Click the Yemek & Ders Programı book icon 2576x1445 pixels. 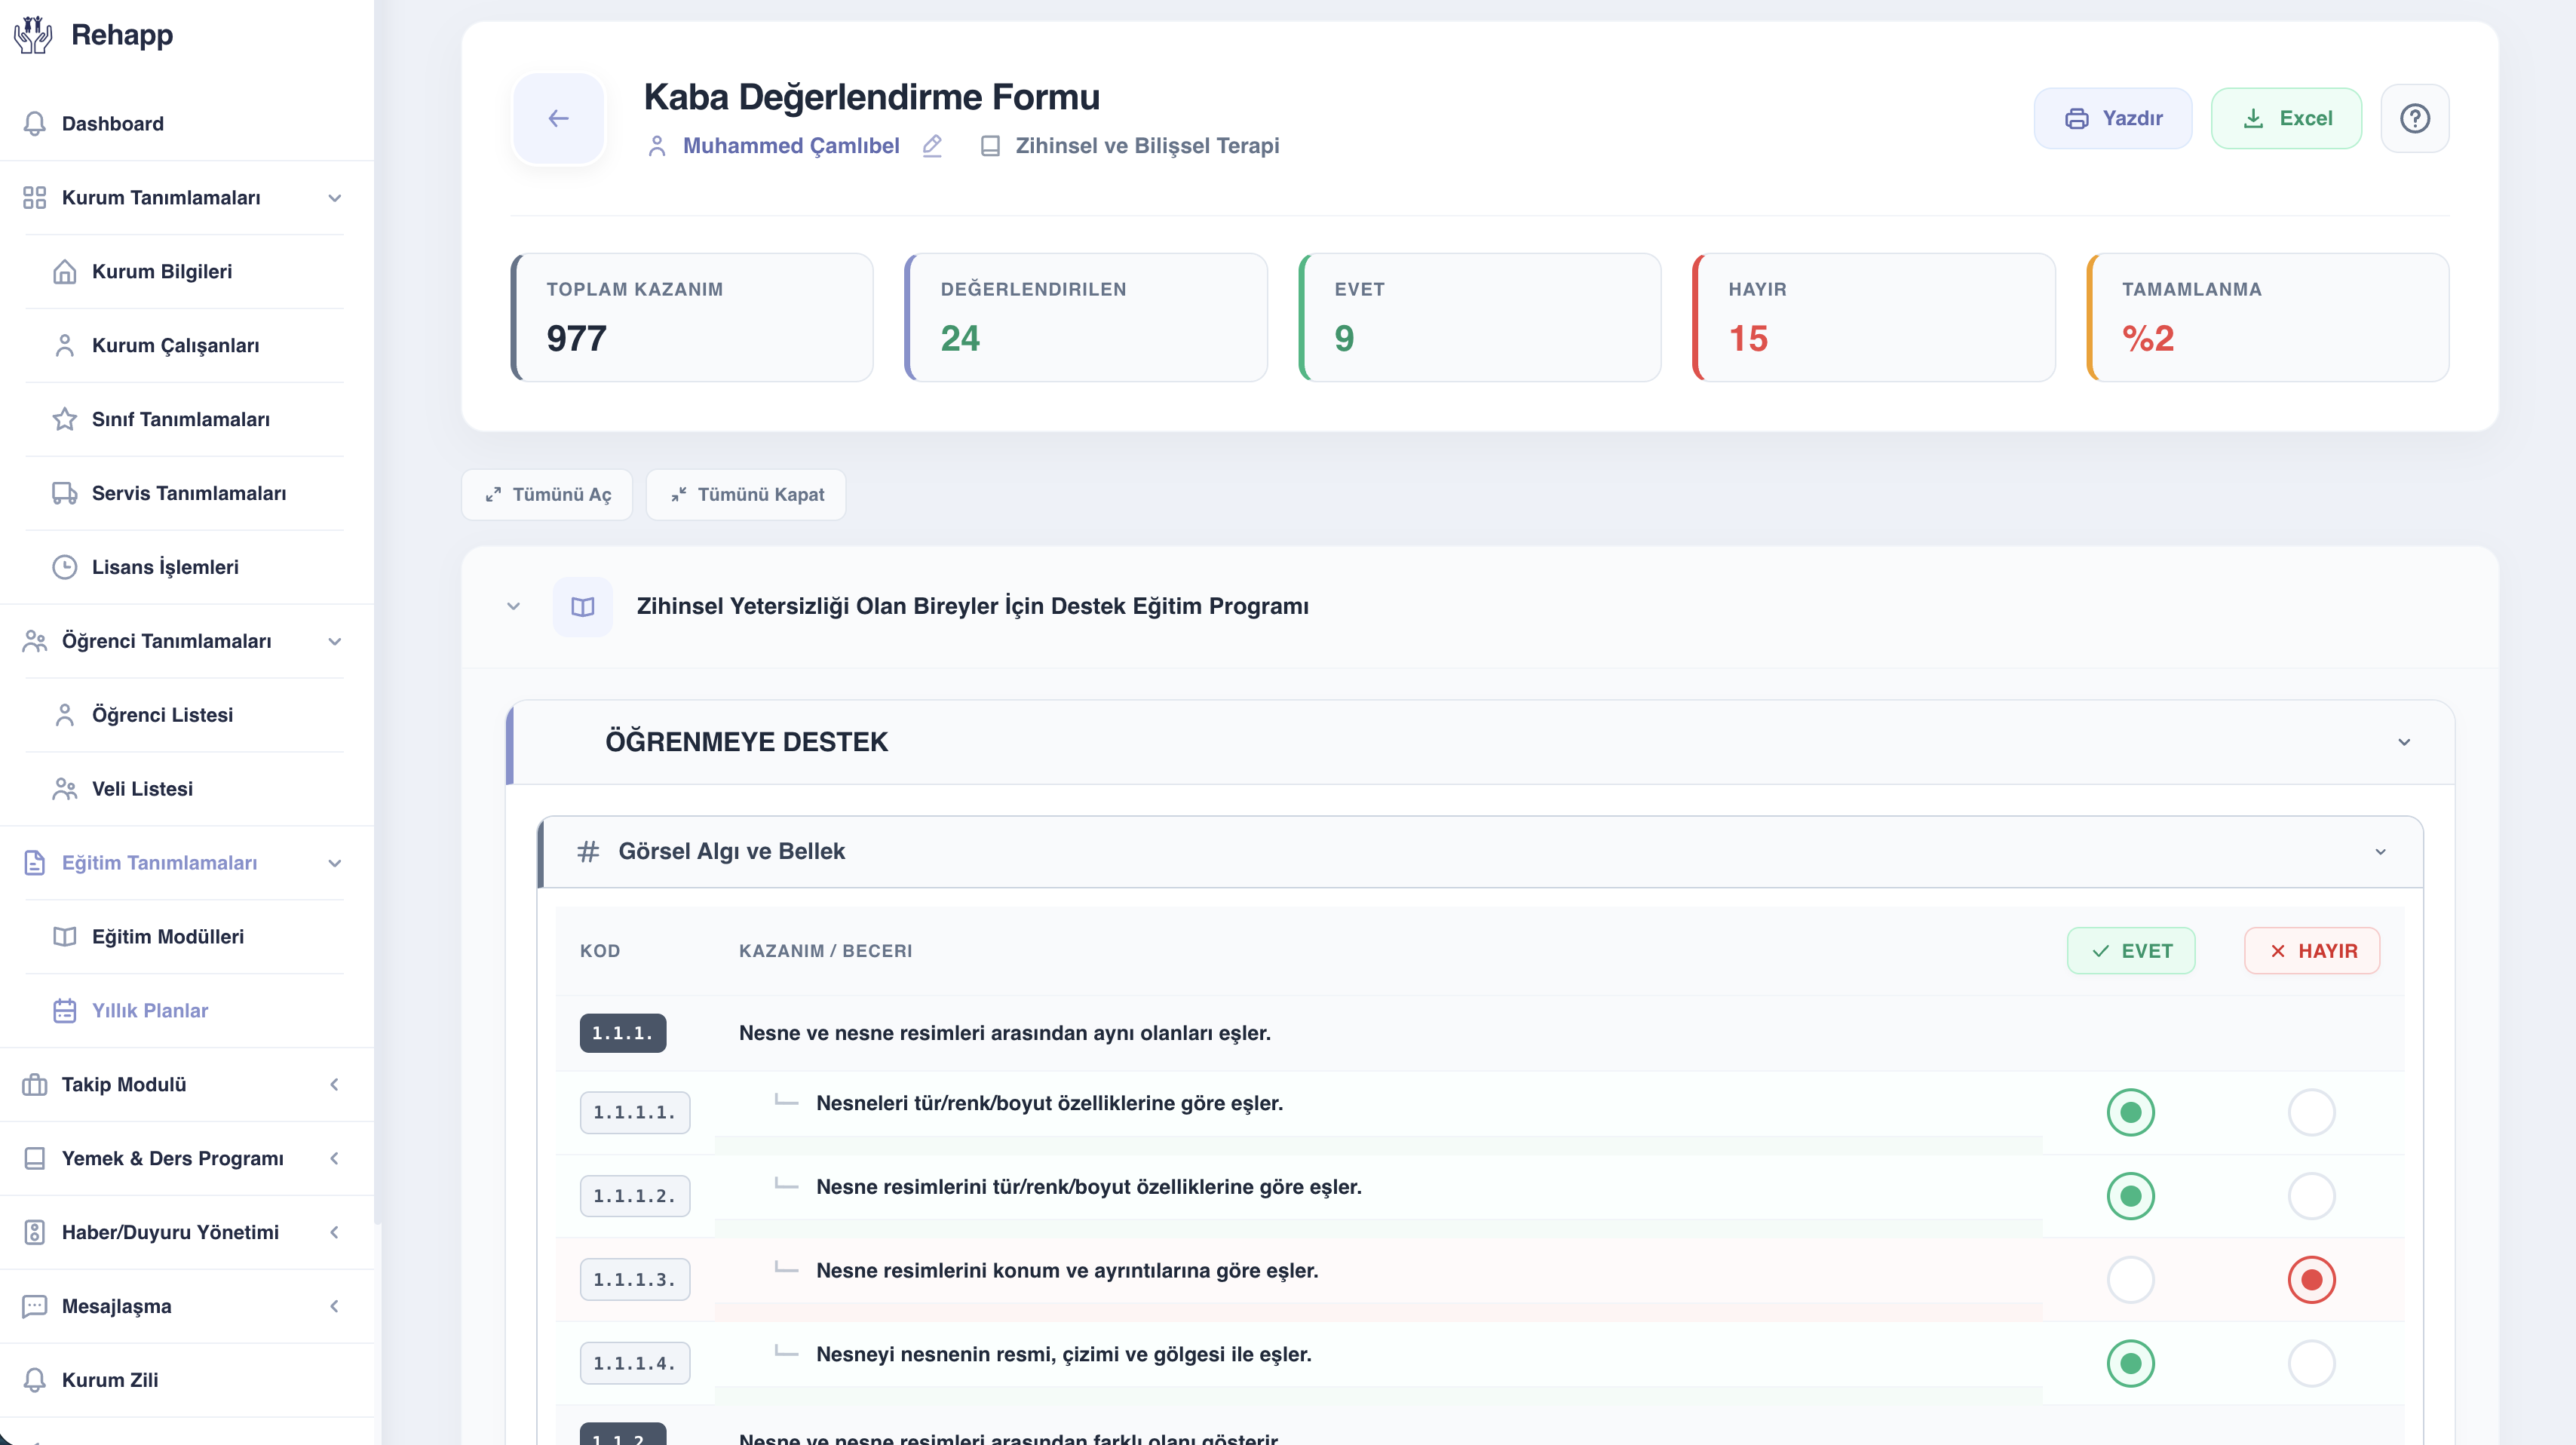point(35,1159)
